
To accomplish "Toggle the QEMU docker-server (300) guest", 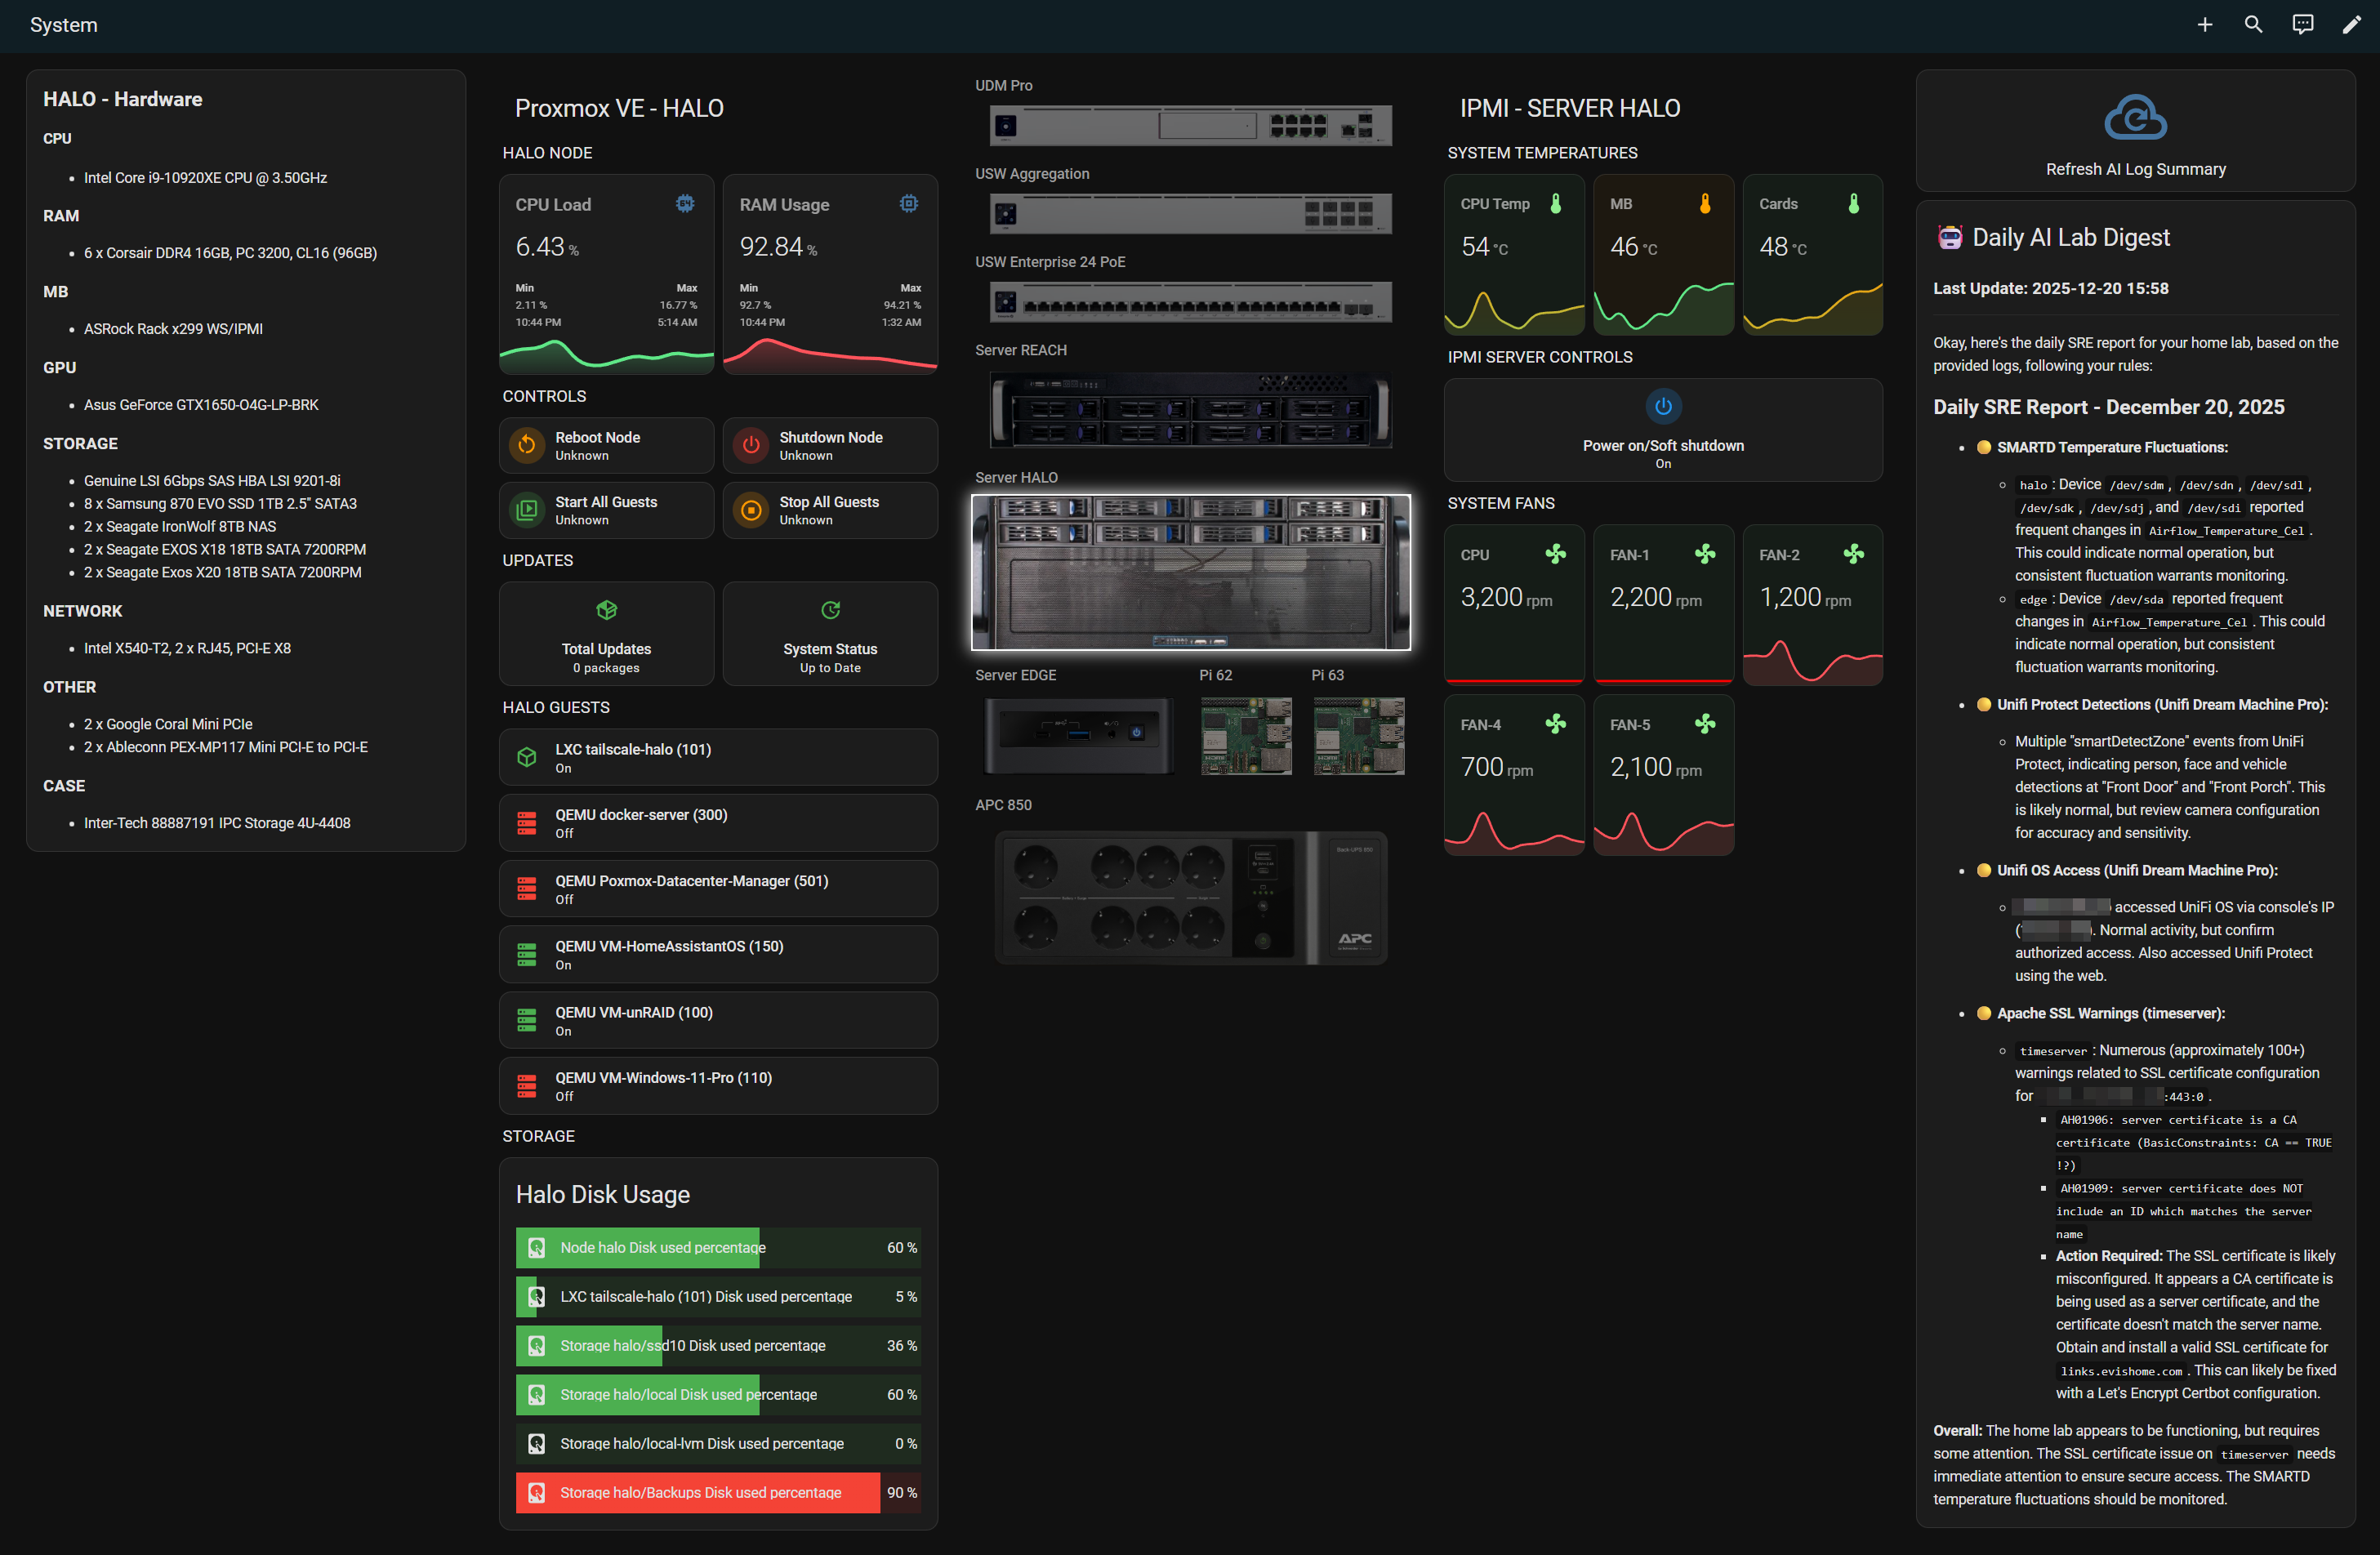I will 718,823.
